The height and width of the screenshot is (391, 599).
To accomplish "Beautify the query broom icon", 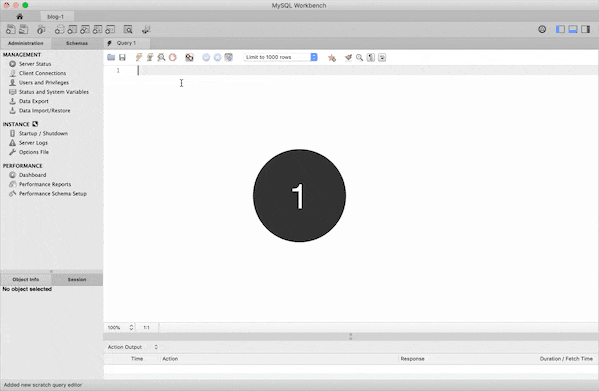I will [x=348, y=57].
